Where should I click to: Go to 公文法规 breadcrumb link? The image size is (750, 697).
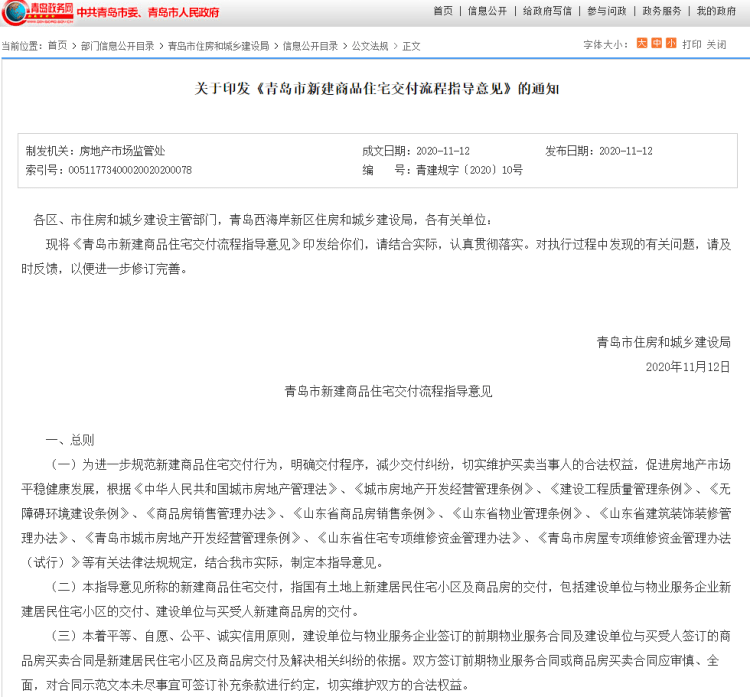point(370,46)
